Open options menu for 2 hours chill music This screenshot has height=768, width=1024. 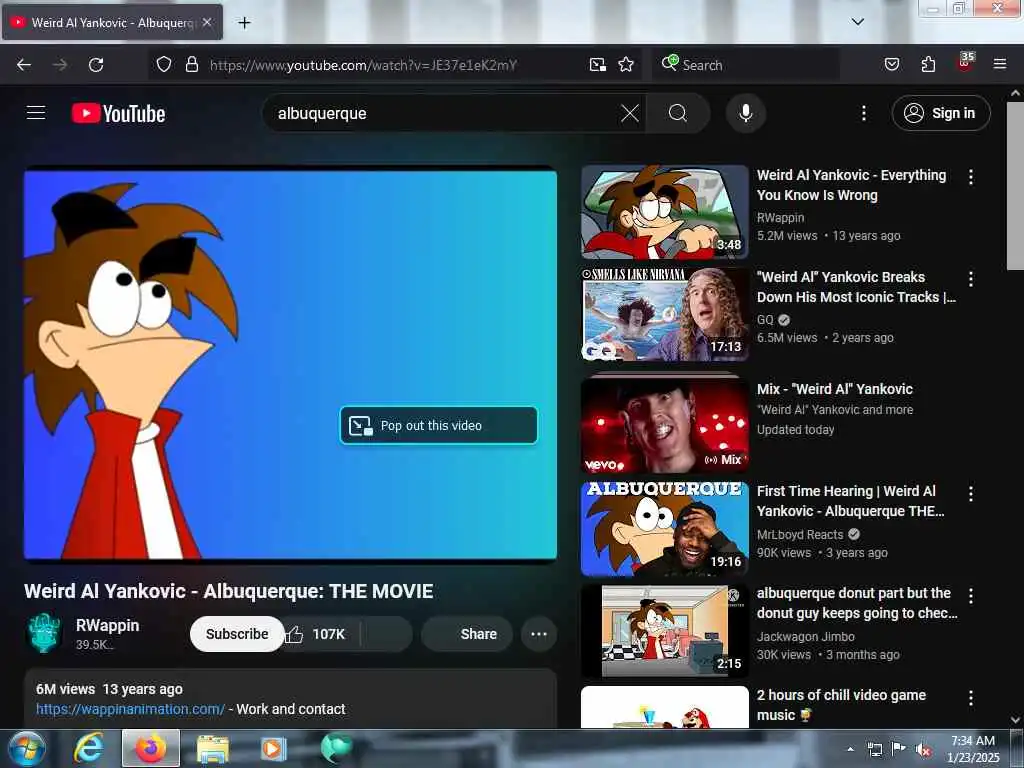(971, 698)
